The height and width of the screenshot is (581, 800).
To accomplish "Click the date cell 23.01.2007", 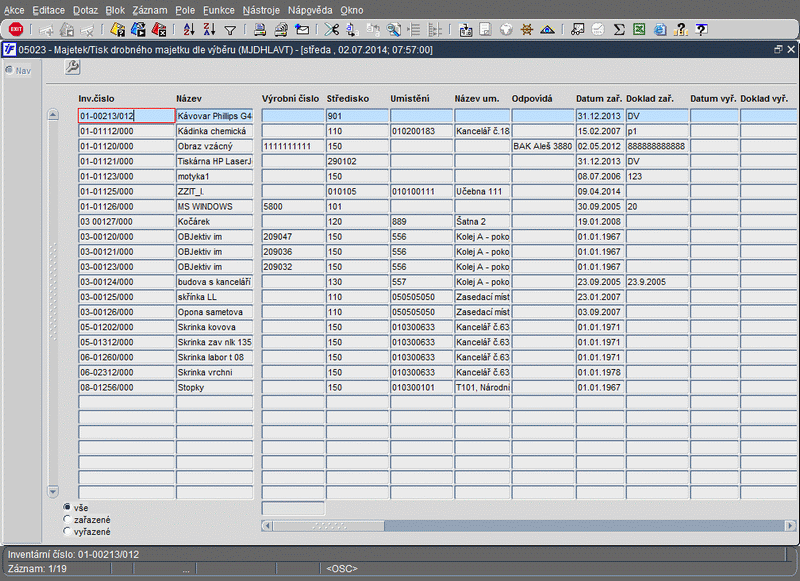I will pos(600,297).
